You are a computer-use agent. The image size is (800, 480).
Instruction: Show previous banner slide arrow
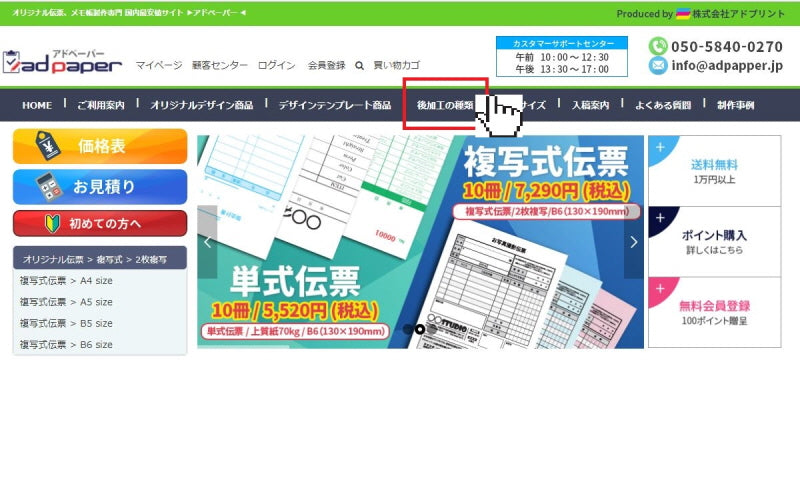pyautogui.click(x=207, y=242)
